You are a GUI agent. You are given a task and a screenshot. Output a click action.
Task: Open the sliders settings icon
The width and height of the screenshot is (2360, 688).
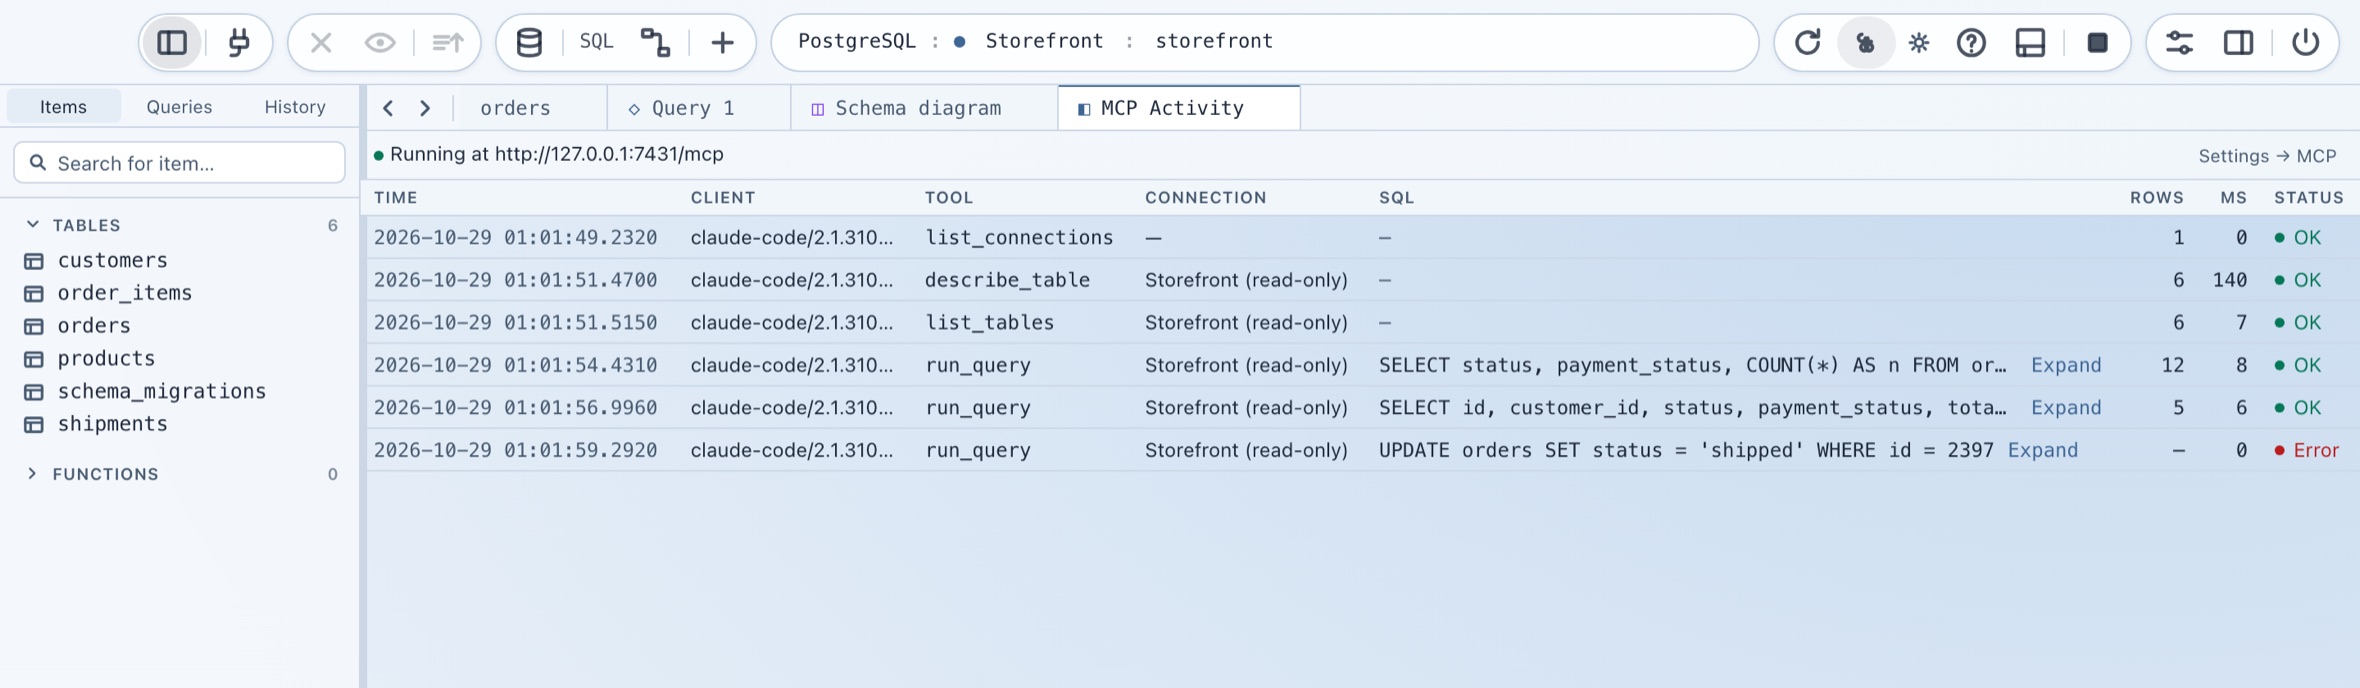pos(2179,42)
